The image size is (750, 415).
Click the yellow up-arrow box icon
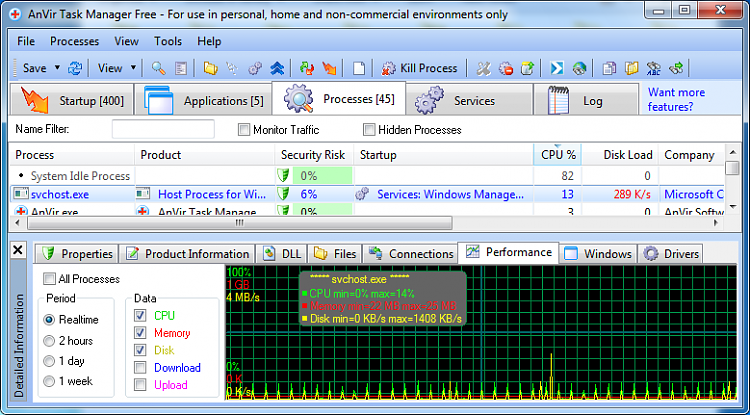tap(527, 68)
